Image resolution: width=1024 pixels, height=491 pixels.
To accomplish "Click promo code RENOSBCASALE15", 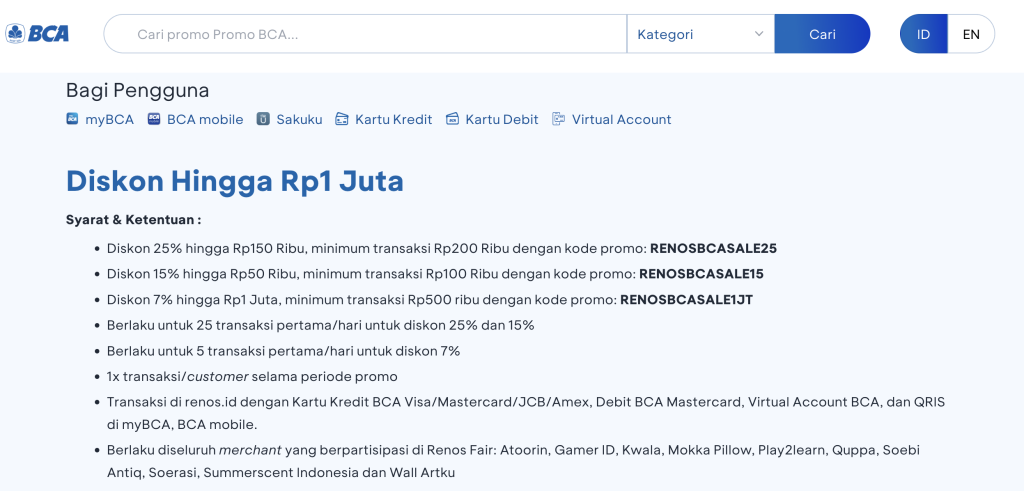I will tap(701, 274).
